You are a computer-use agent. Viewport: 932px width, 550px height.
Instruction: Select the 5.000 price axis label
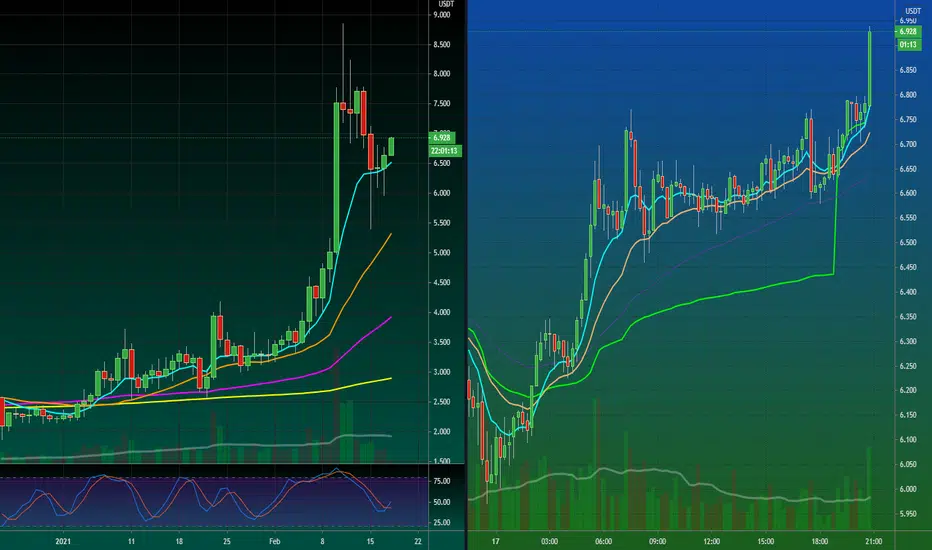[442, 253]
